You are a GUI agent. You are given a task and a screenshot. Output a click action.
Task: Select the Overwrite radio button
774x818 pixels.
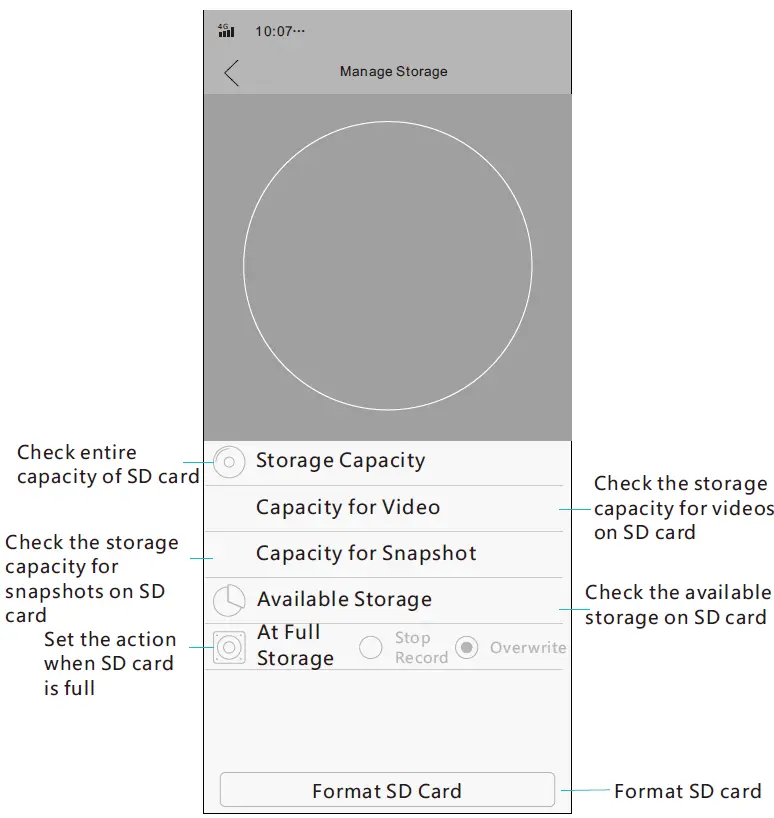pyautogui.click(x=466, y=648)
